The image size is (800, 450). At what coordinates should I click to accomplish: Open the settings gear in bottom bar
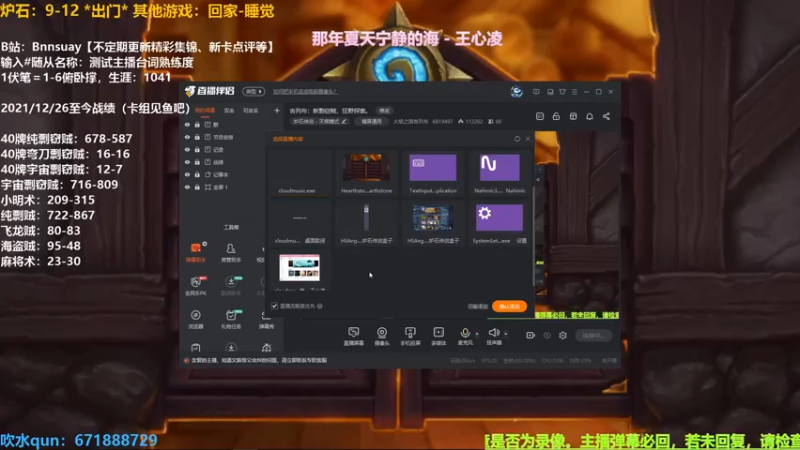[563, 335]
